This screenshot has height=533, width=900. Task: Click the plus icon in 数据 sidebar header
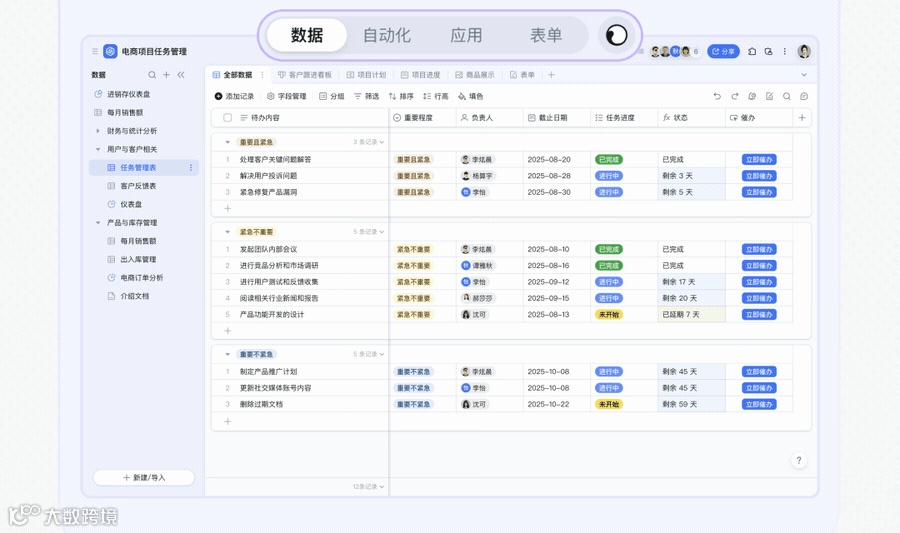point(166,75)
